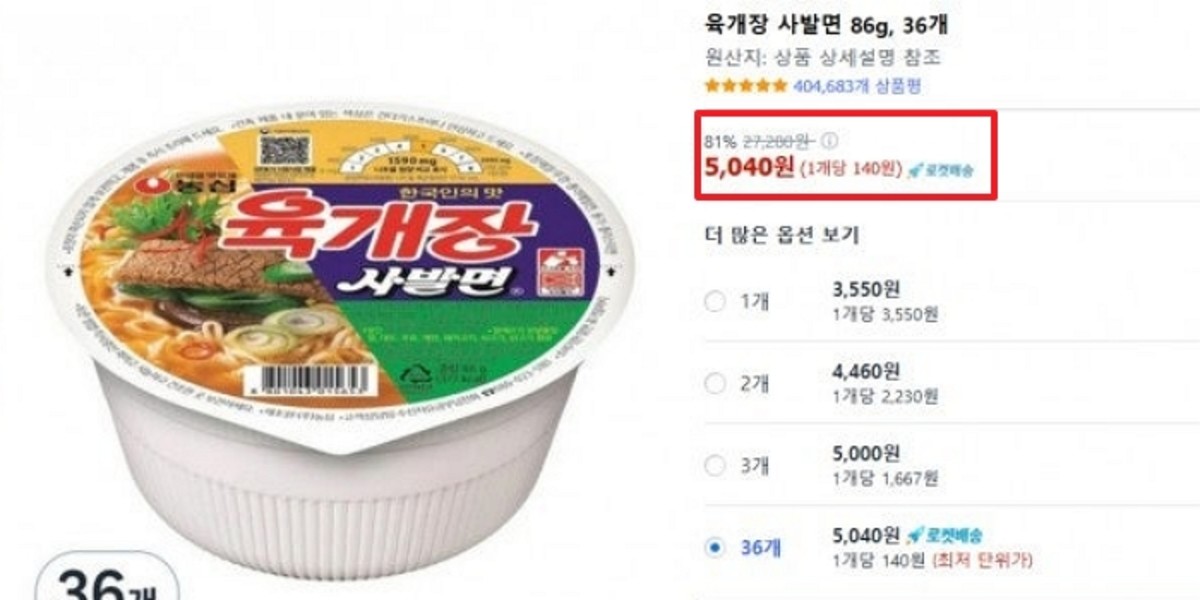Click the 원산지 상품 상세설명 참조 text
1200x600 pixels.
tap(822, 58)
